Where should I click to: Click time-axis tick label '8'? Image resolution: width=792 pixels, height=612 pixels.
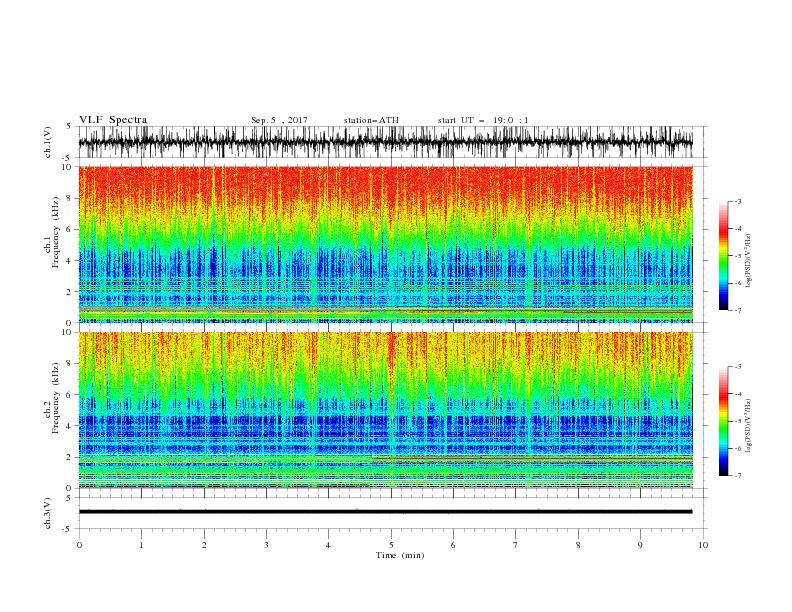pos(578,545)
